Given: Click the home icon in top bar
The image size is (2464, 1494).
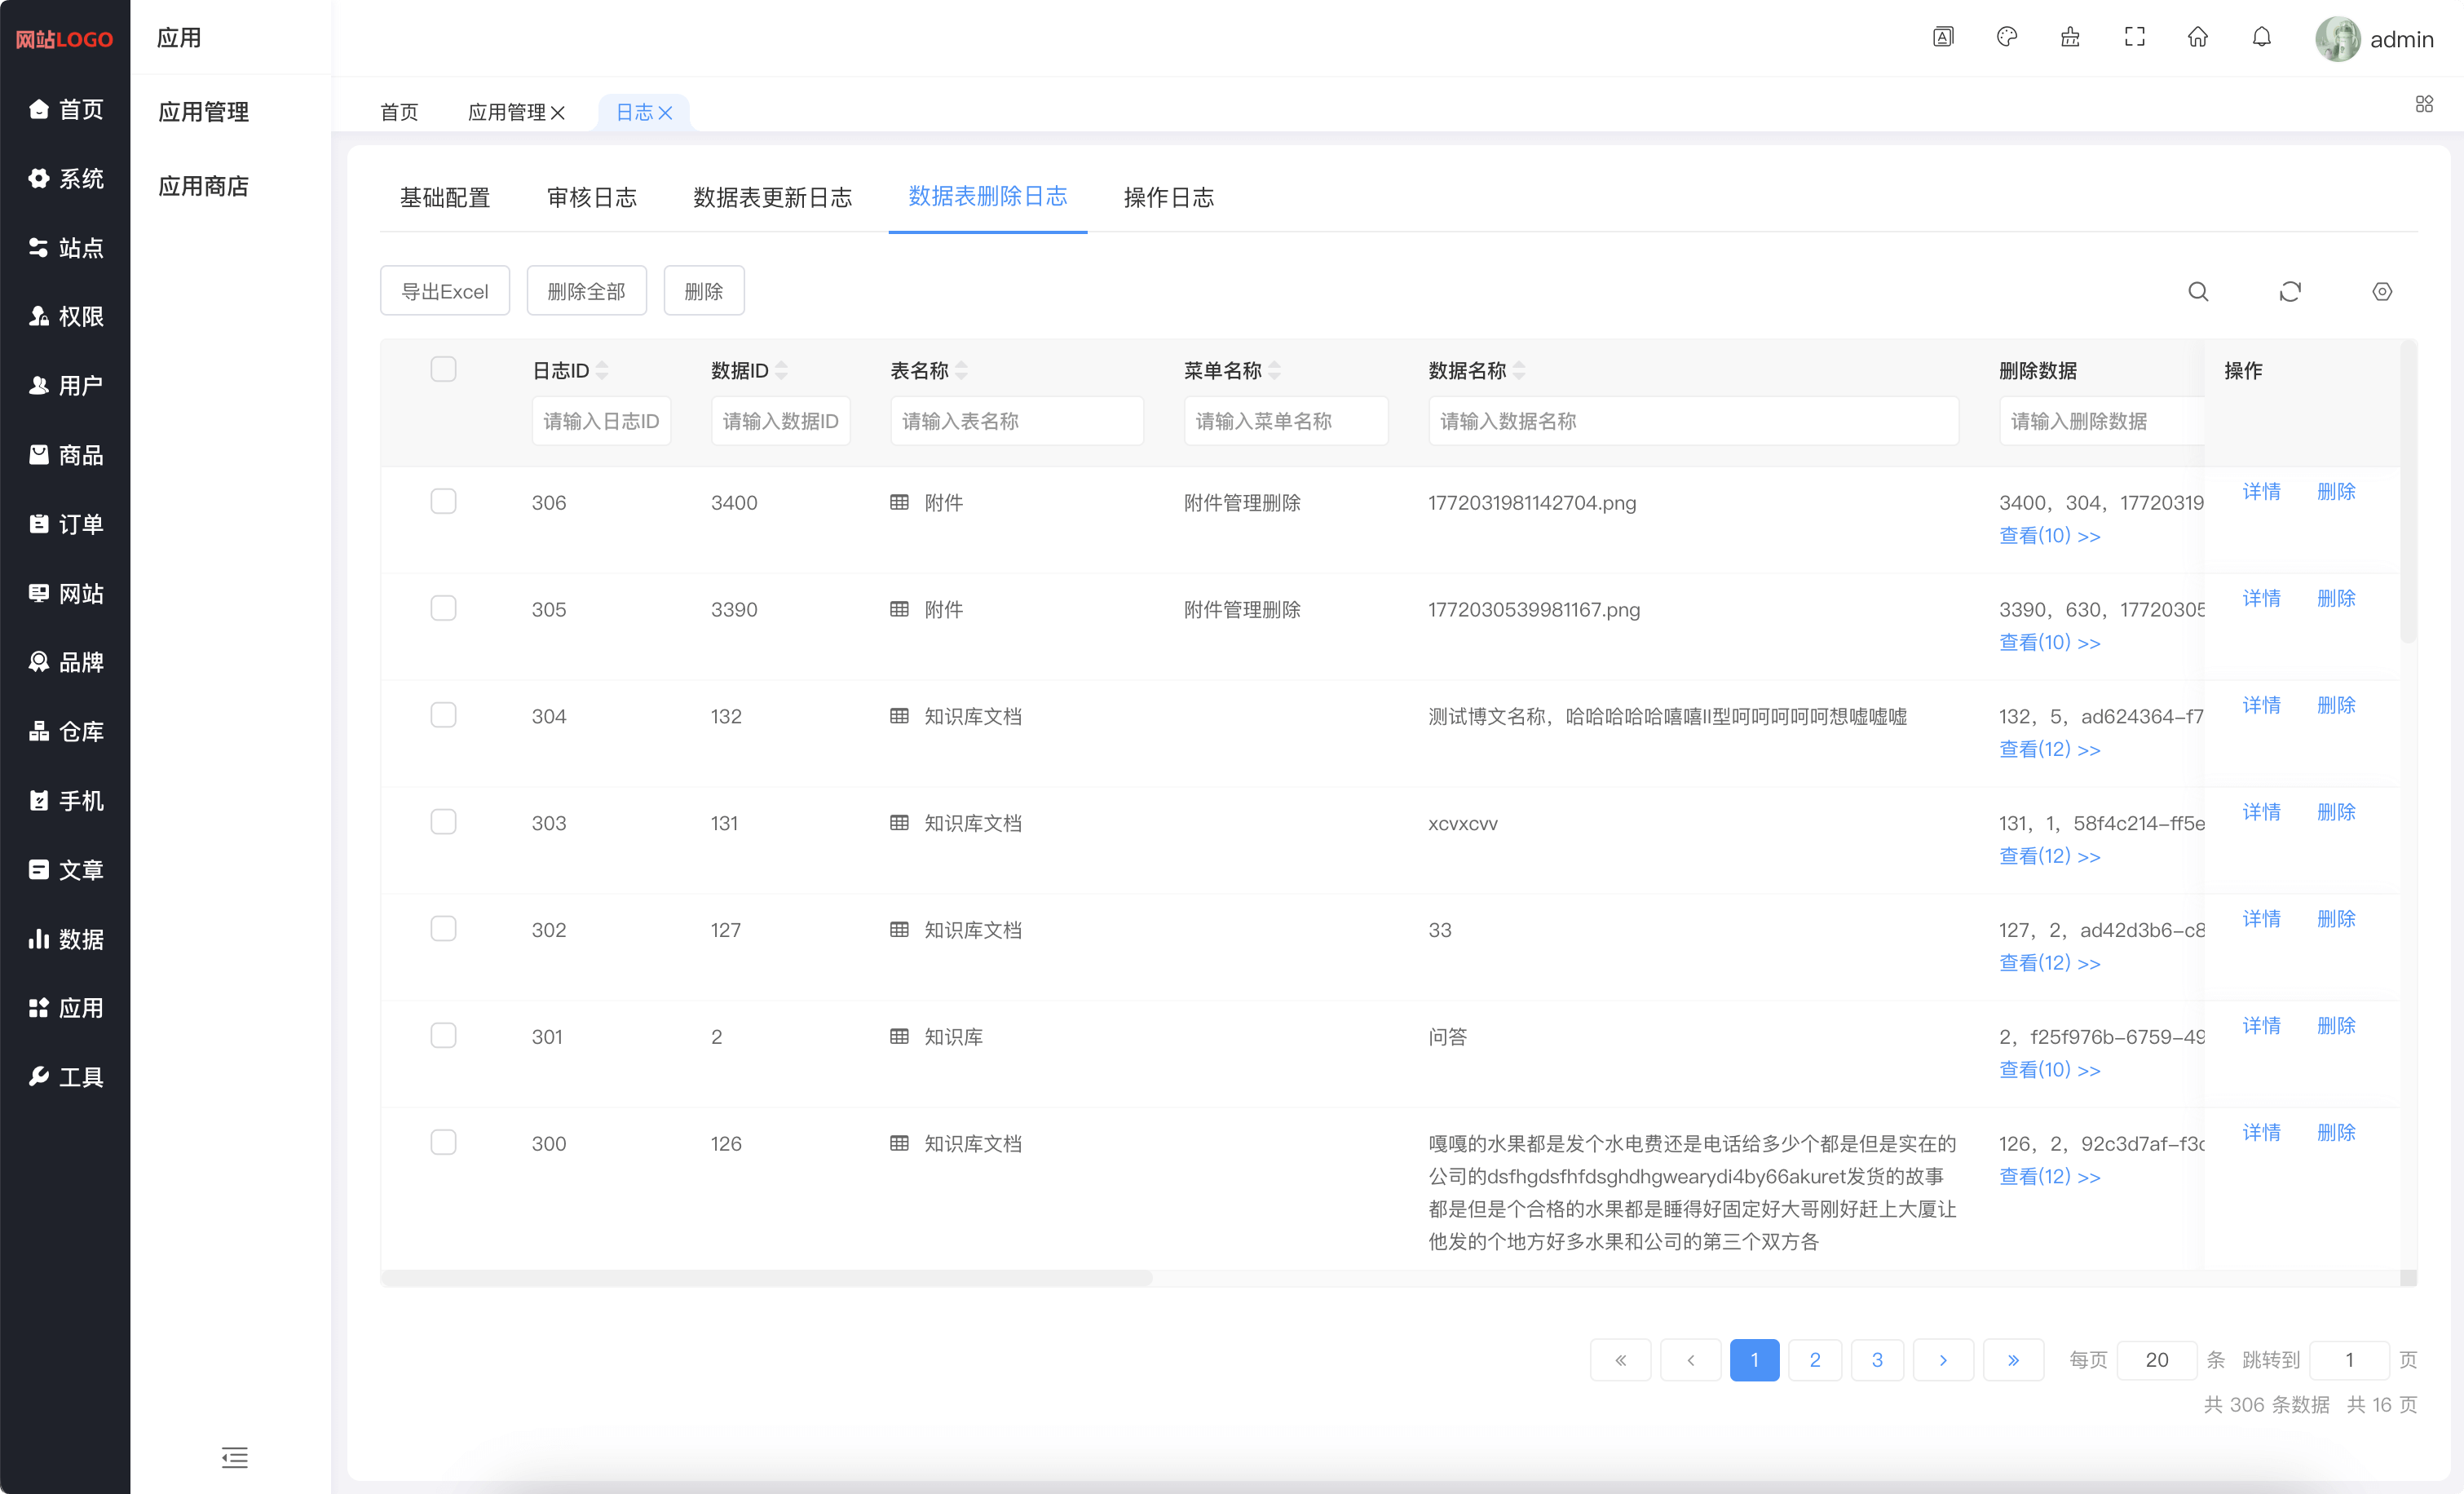Looking at the screenshot, I should 2197,37.
